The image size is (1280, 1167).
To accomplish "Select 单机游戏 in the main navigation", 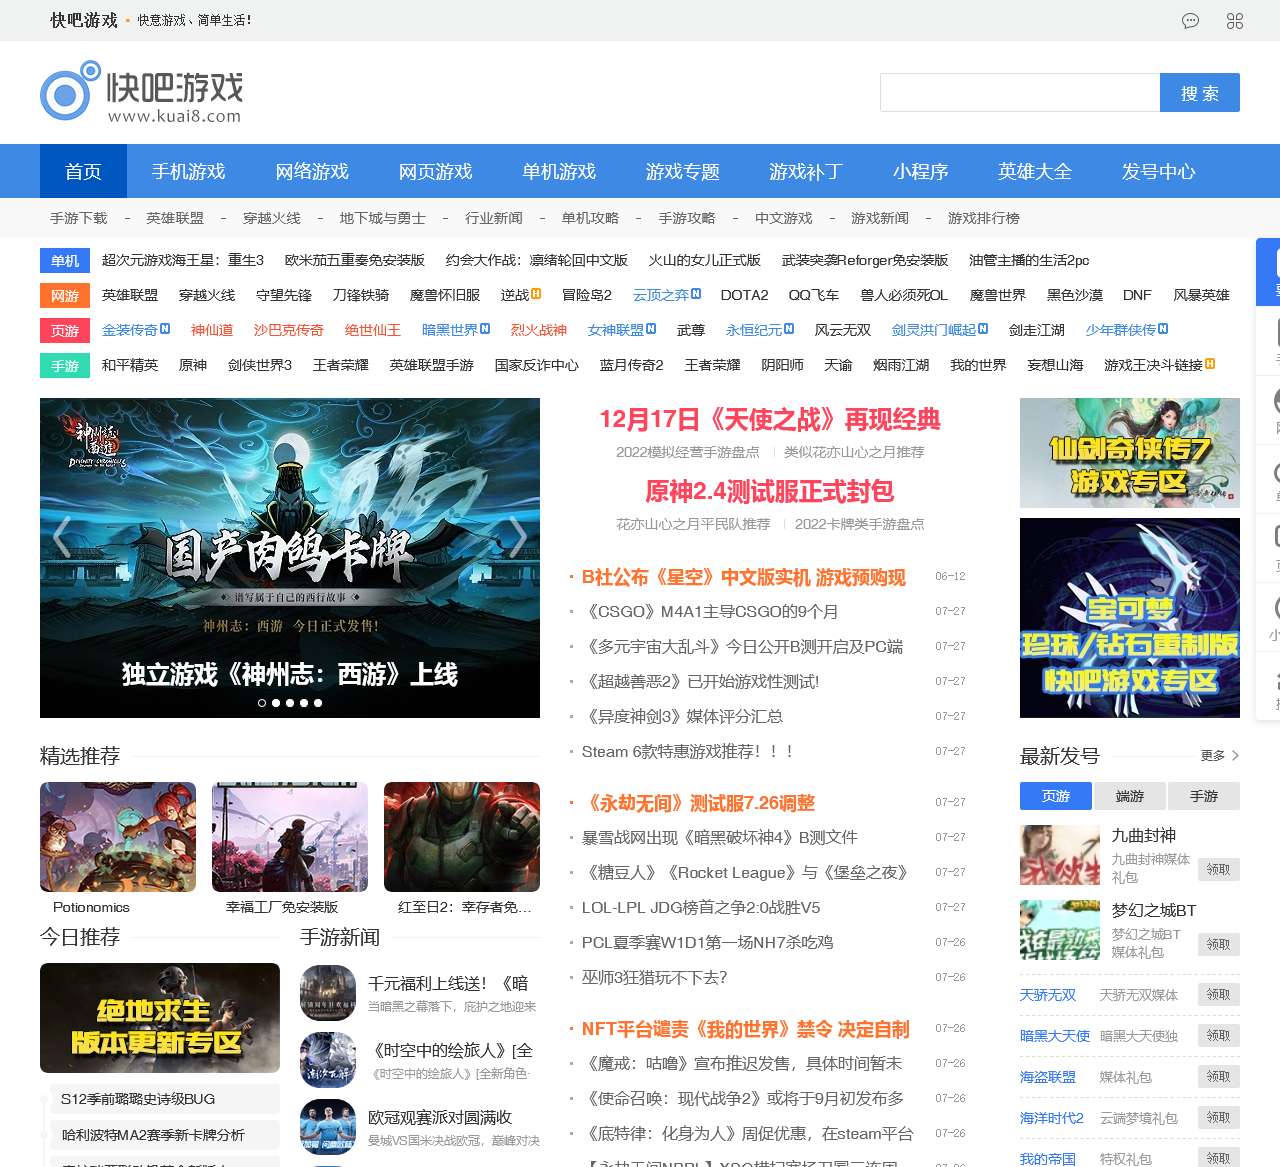I will click(559, 171).
